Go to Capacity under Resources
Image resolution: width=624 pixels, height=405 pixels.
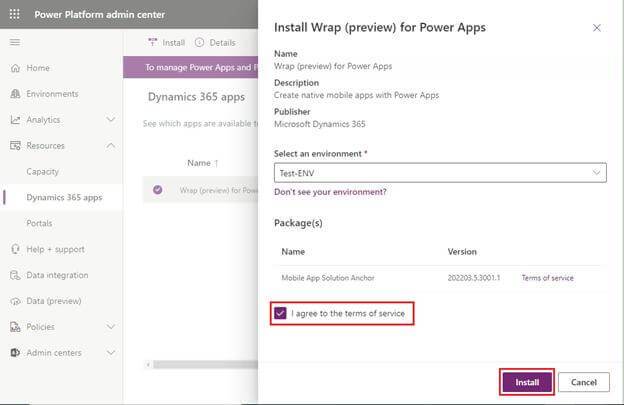[43, 172]
